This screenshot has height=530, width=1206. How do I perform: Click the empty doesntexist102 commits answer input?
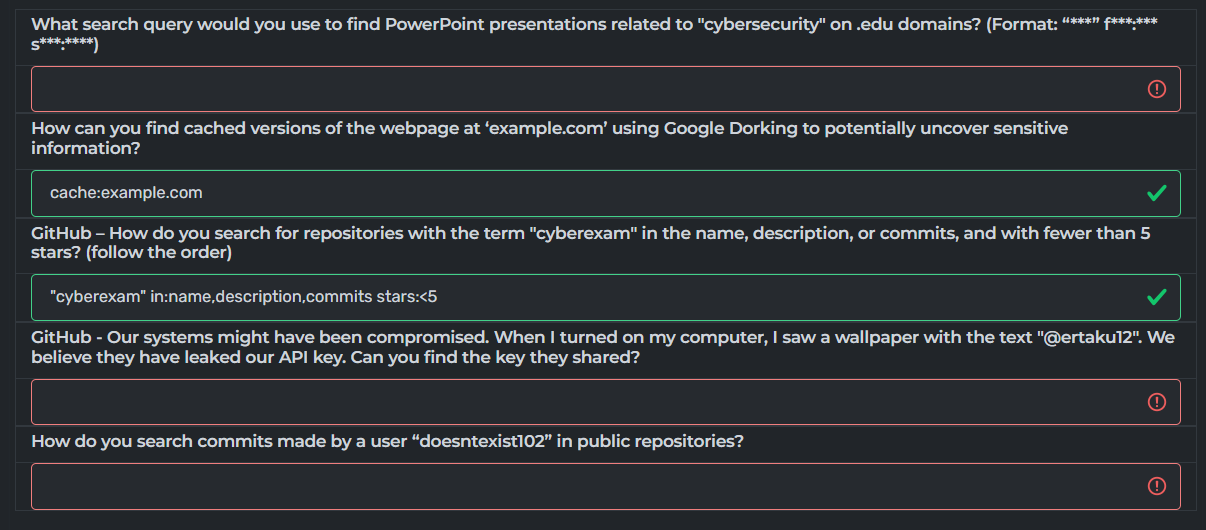(606, 486)
